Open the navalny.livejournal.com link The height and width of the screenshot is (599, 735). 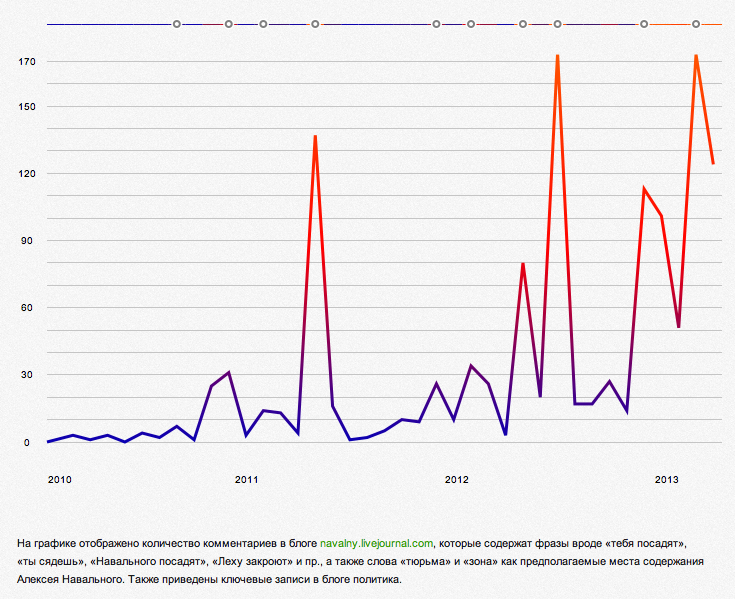point(376,543)
